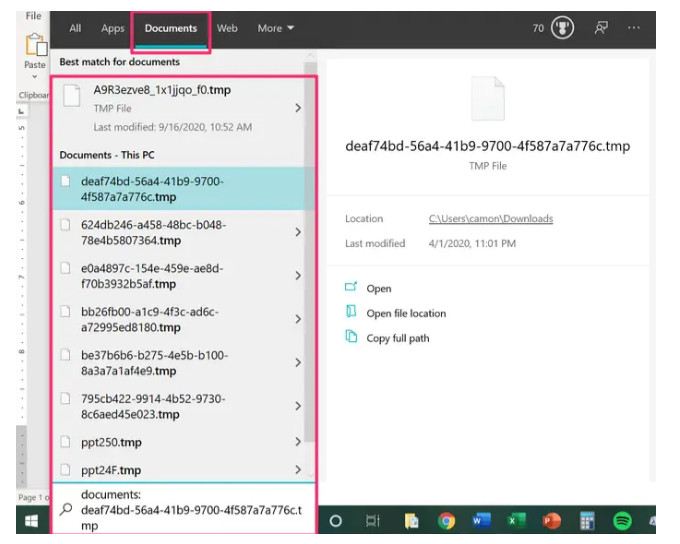Screen dimensions: 680x544
Task: Click the Windows Start button
Action: pyautogui.click(x=31, y=521)
